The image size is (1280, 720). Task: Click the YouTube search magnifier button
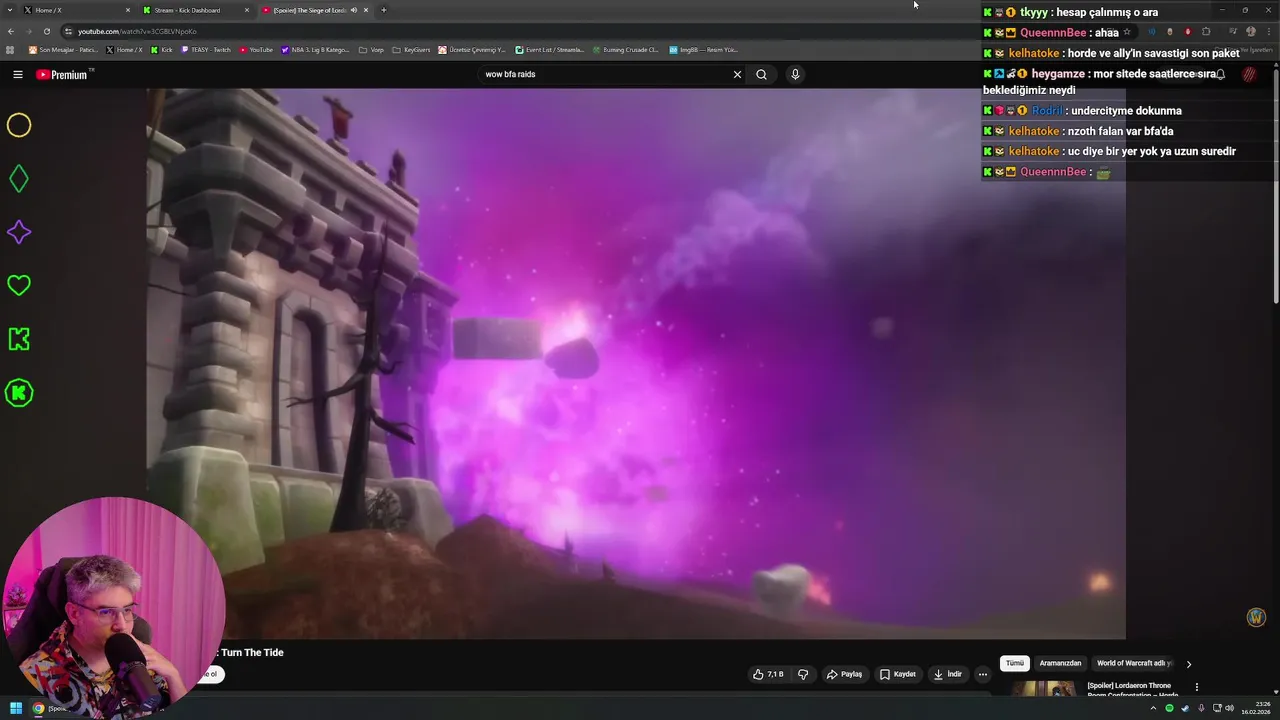pyautogui.click(x=761, y=74)
